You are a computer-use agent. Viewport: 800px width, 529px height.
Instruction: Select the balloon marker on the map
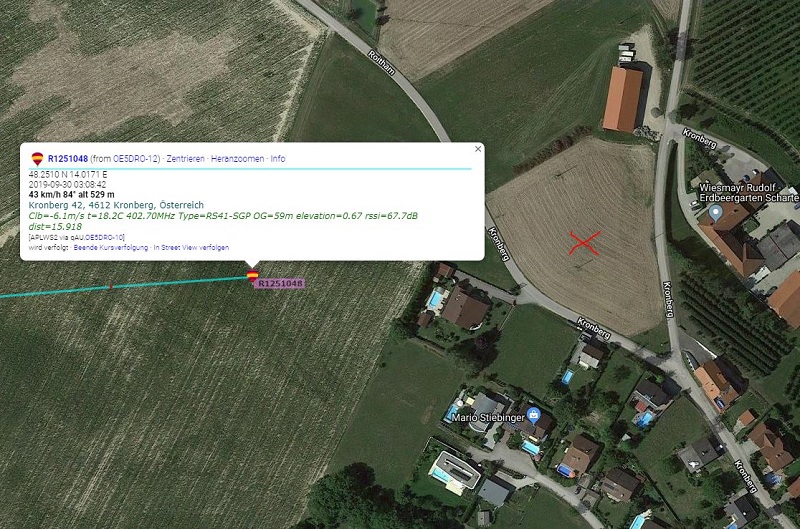(252, 275)
